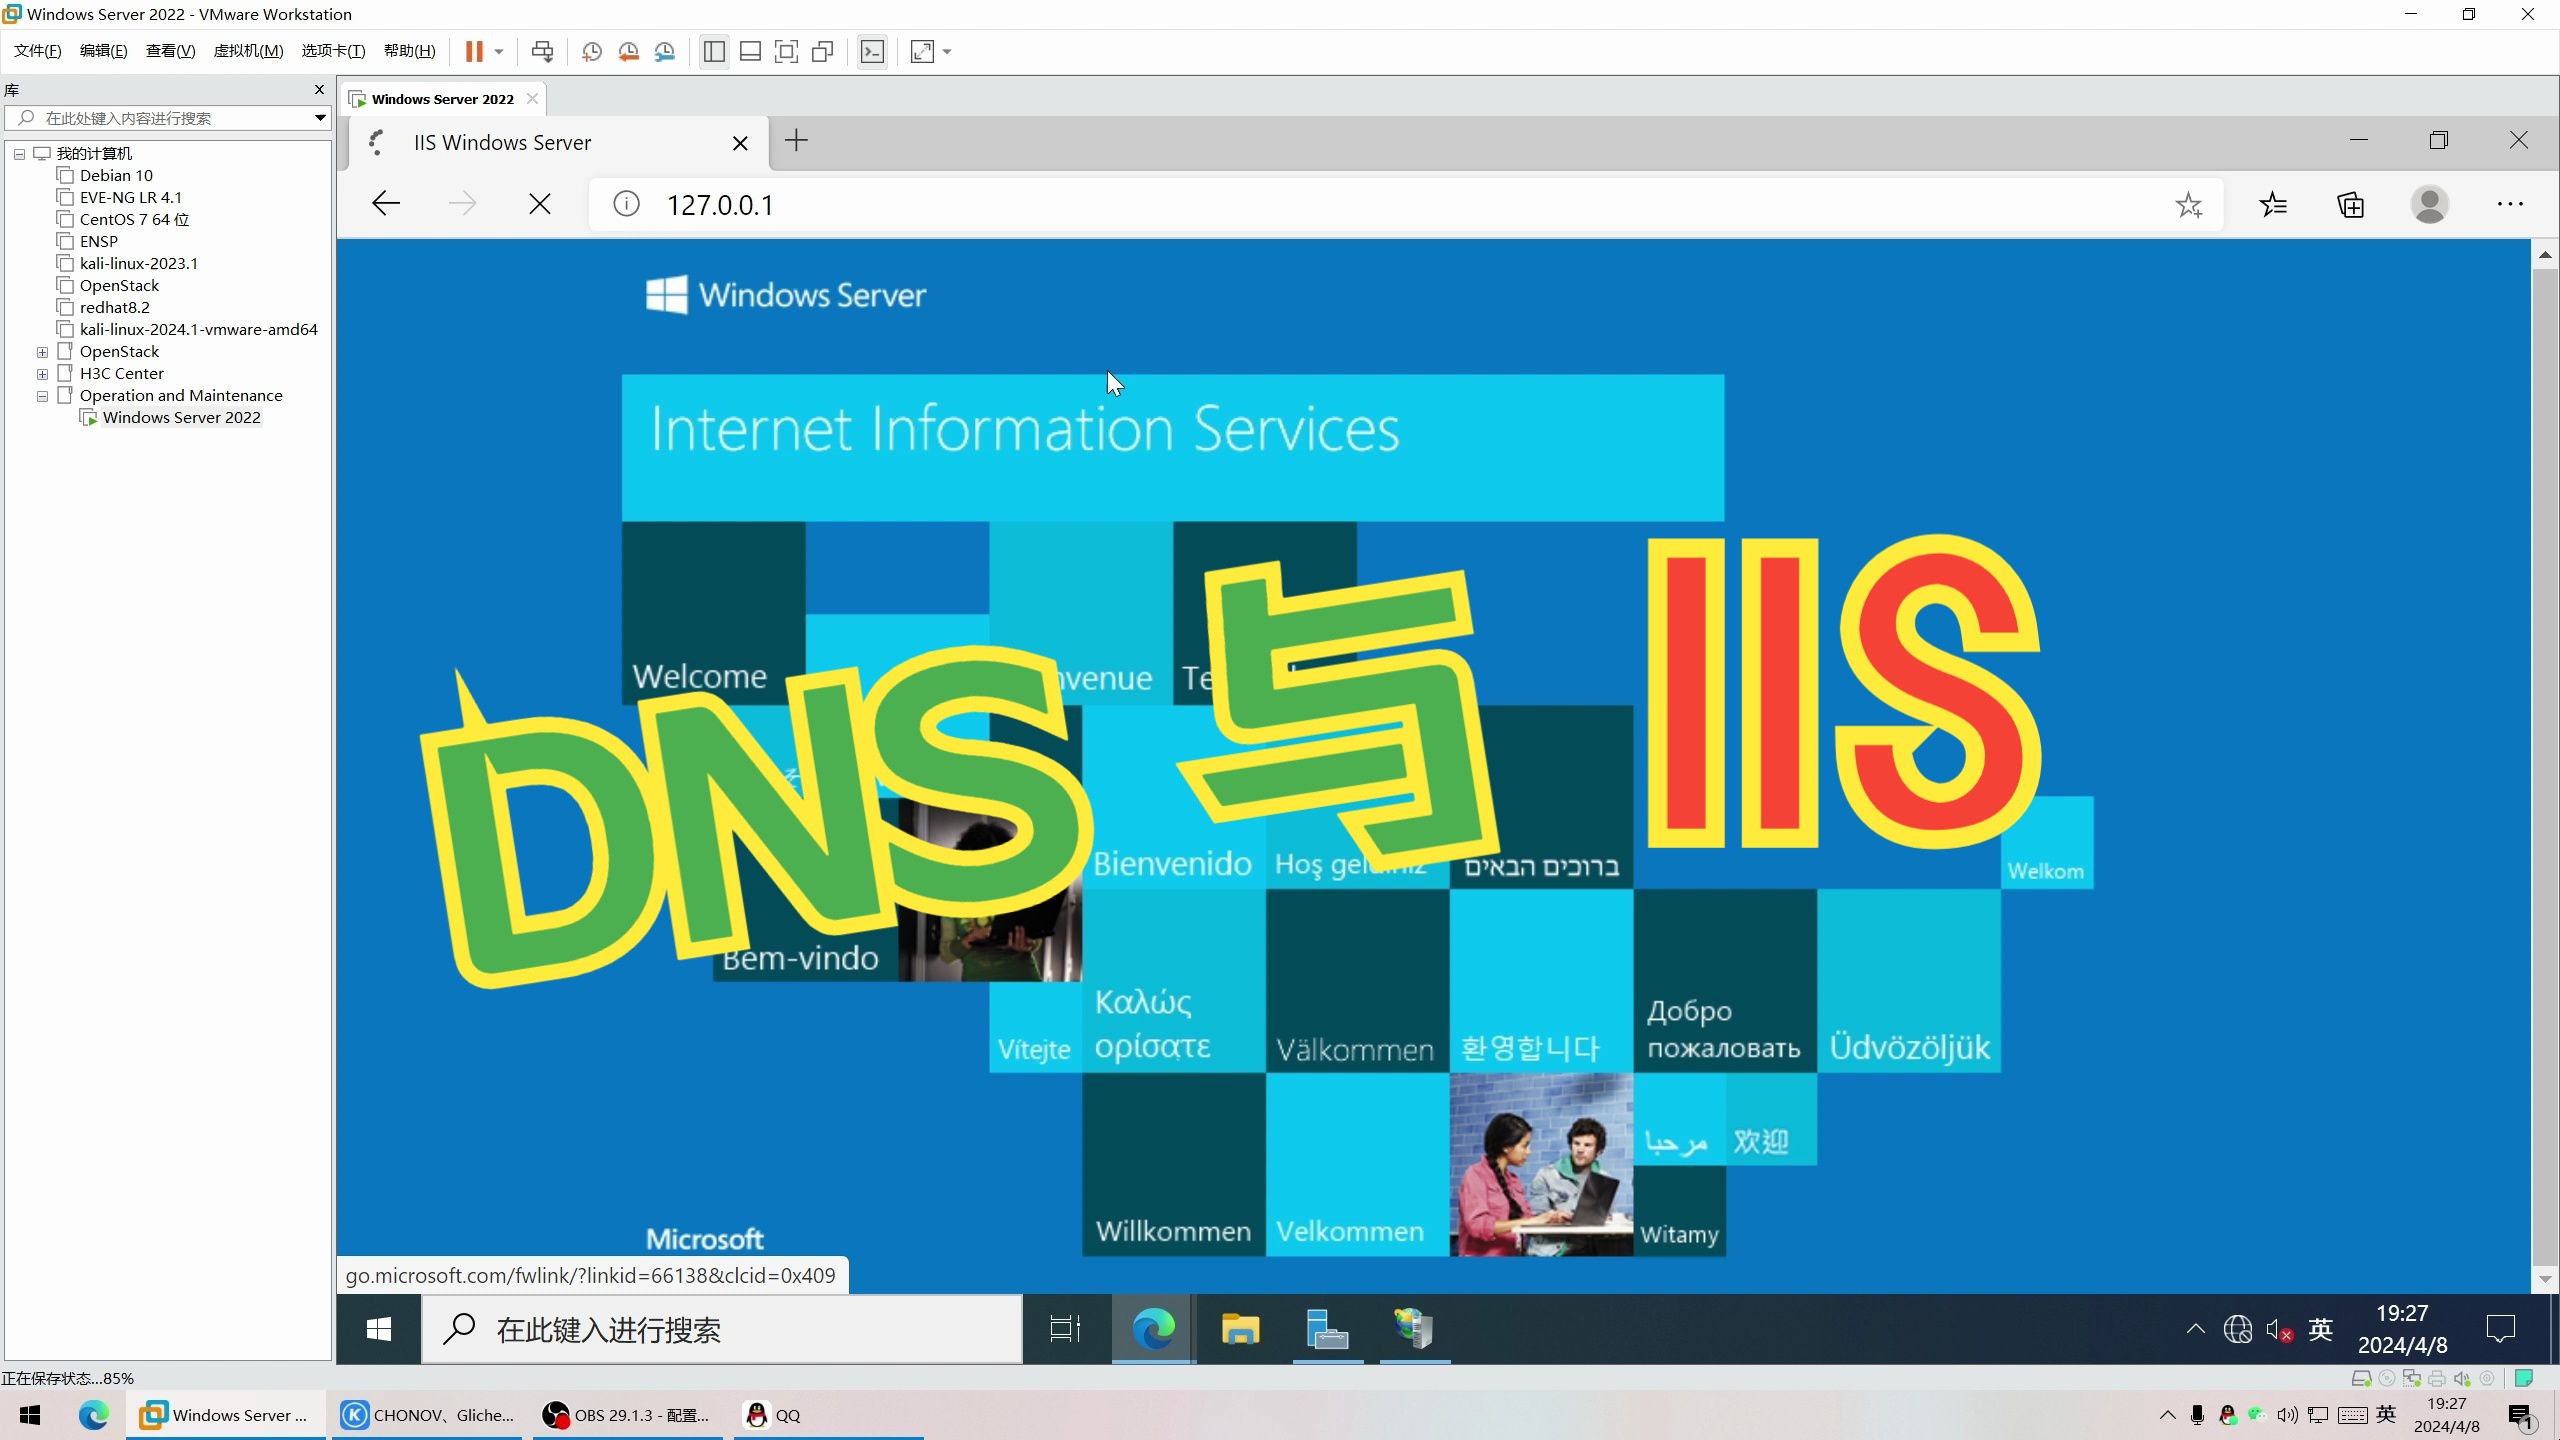Toggle the thumbnail bar view button
The image size is (2560, 1440).
click(x=750, y=51)
